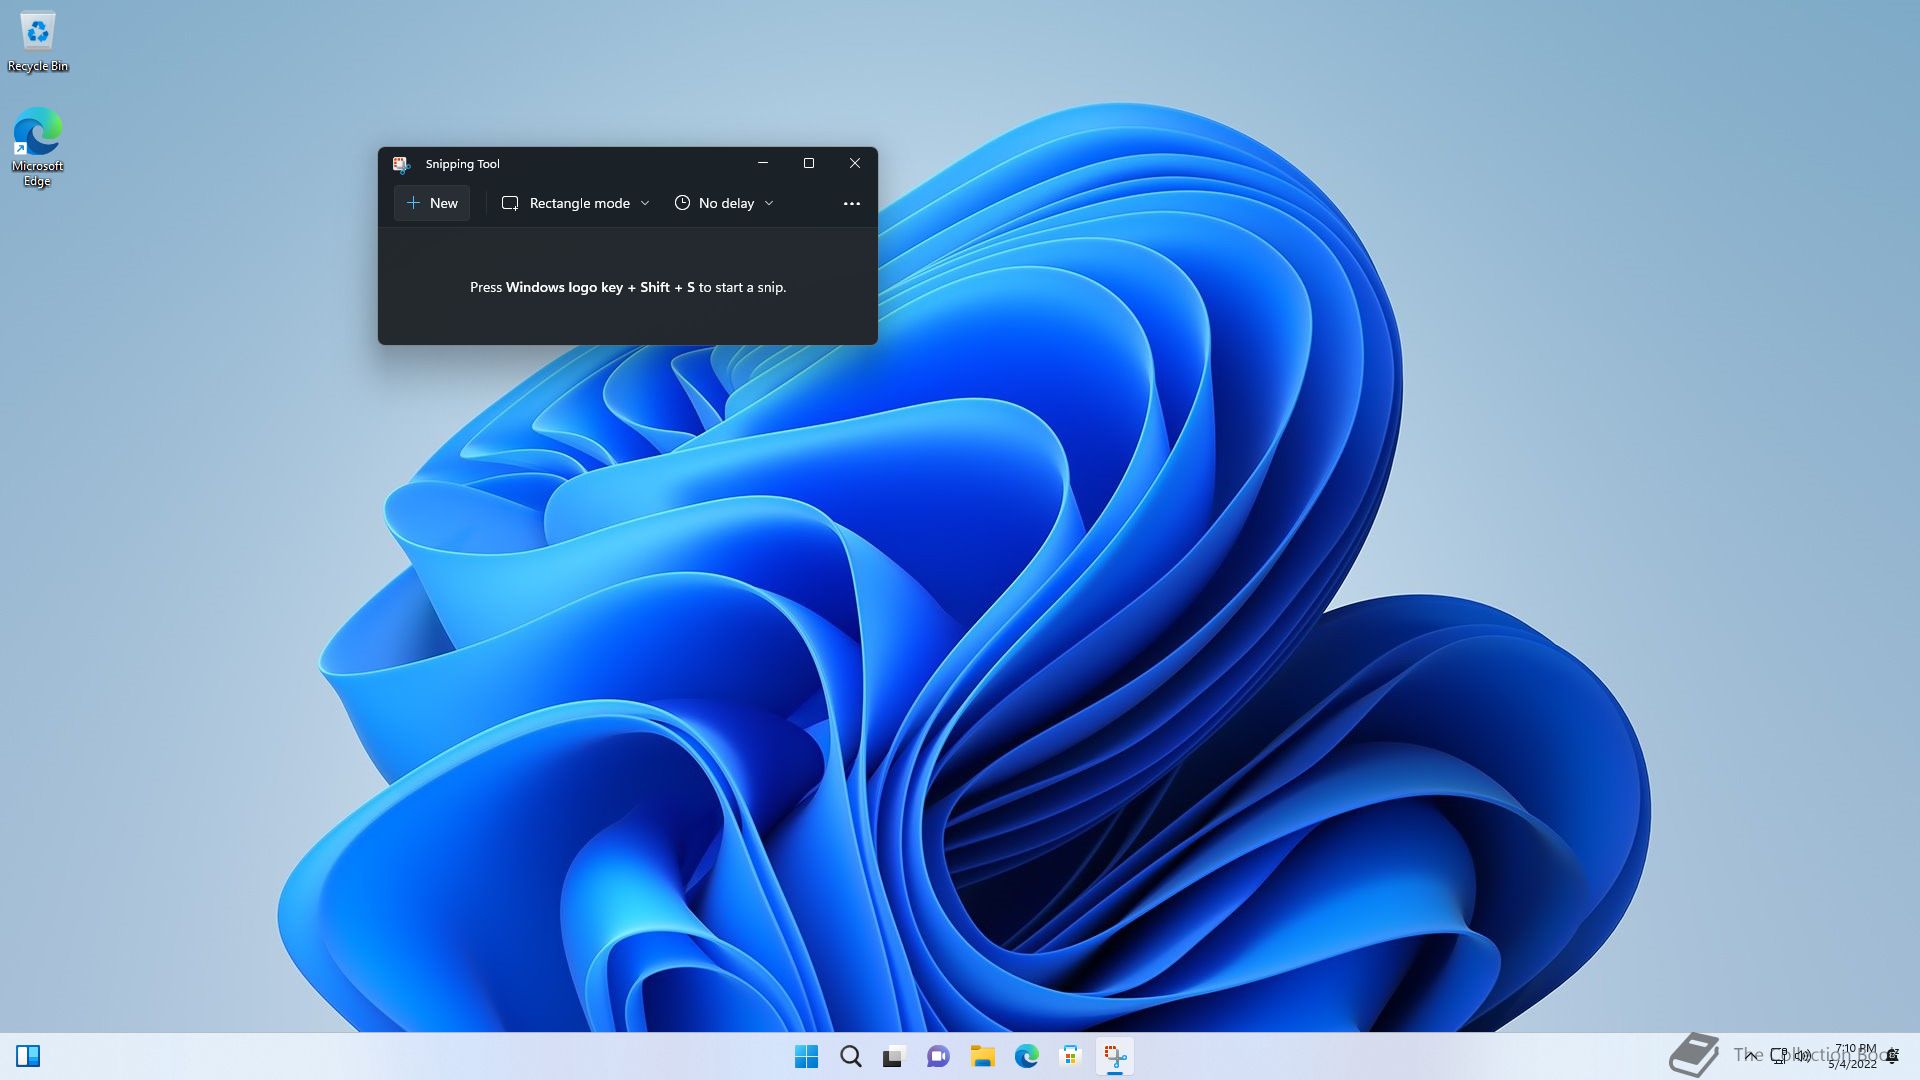Open taskbar Search magnifier
Image resolution: width=1920 pixels, height=1080 pixels.
[x=851, y=1056]
